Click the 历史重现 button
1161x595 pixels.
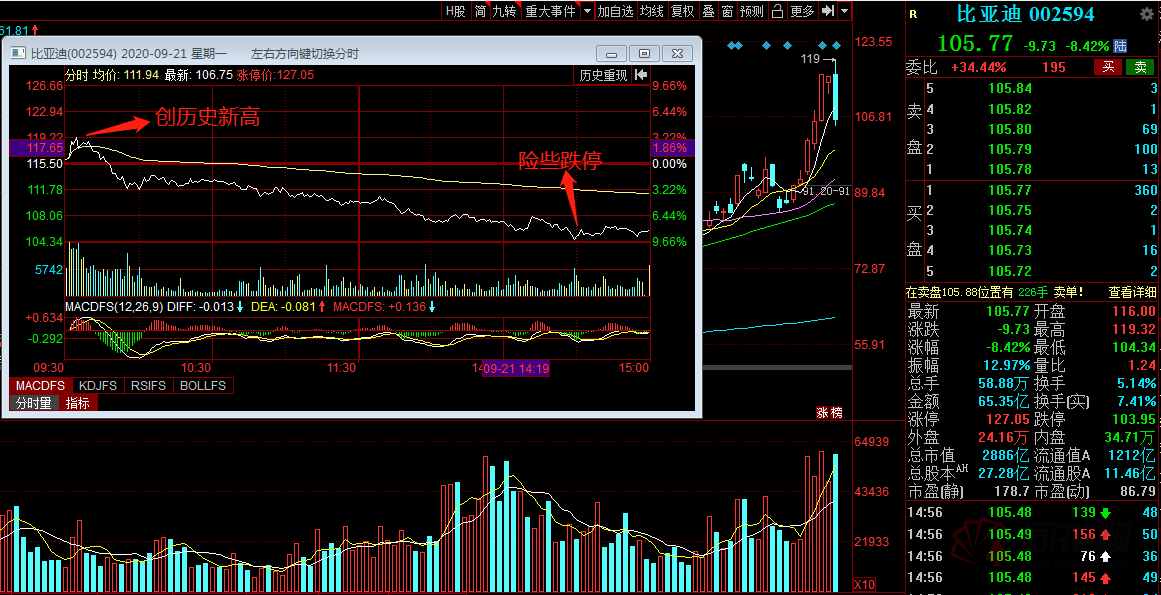pos(603,75)
